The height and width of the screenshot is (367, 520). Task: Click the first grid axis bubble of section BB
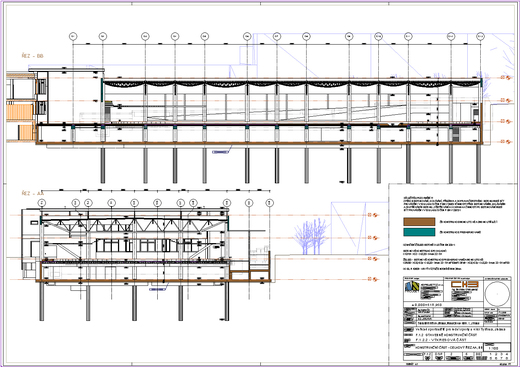73,36
